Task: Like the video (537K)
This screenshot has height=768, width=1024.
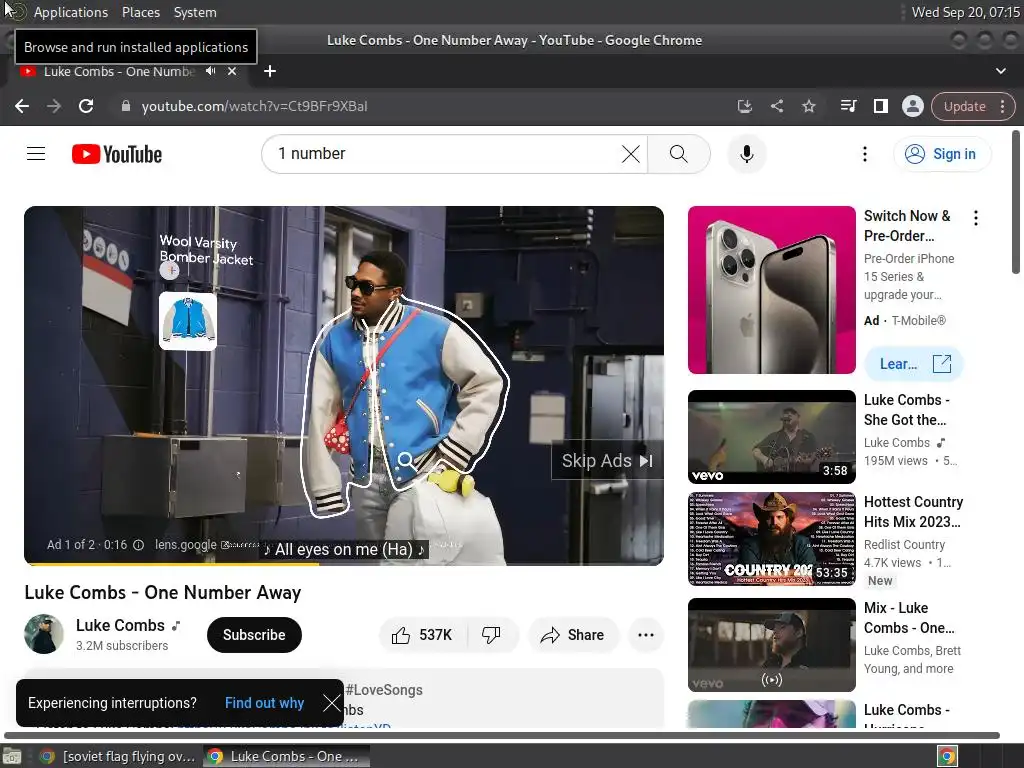Action: (422, 635)
